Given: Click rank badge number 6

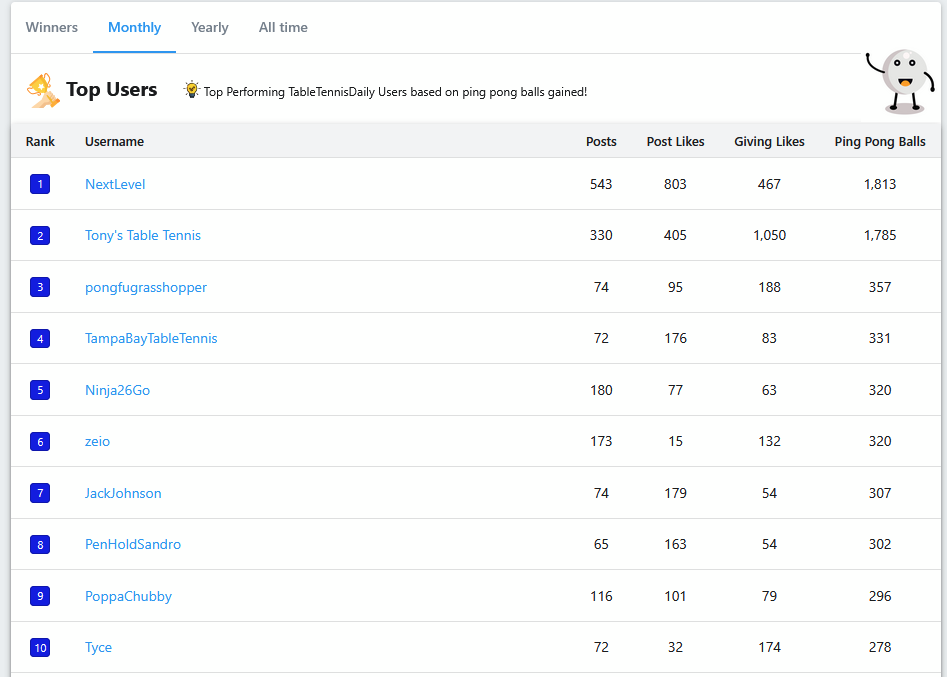Looking at the screenshot, I should pyautogui.click(x=40, y=441).
